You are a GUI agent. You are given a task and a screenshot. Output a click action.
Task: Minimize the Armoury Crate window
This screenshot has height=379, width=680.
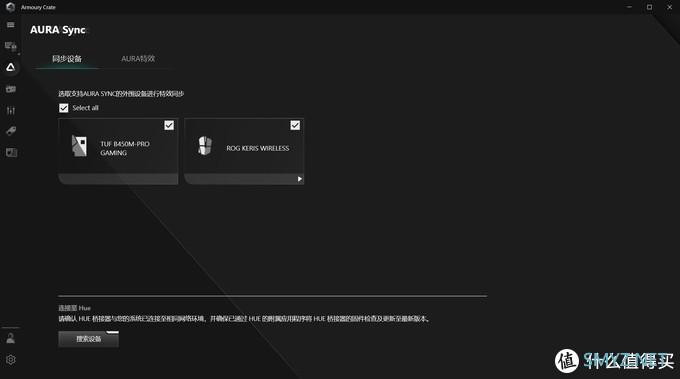(x=629, y=7)
